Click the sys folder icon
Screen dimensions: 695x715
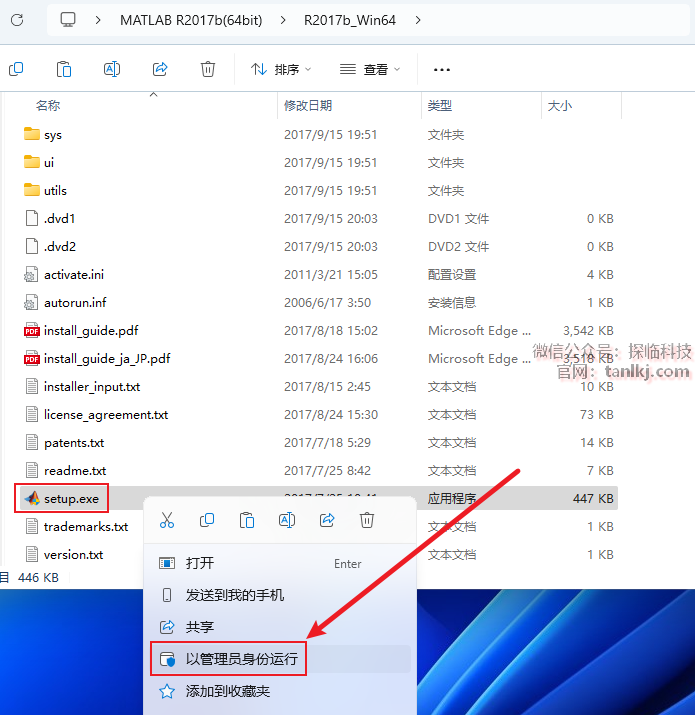(31, 134)
